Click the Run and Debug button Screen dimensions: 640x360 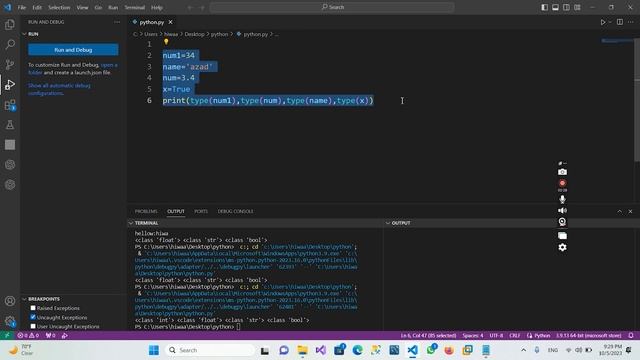coord(73,50)
